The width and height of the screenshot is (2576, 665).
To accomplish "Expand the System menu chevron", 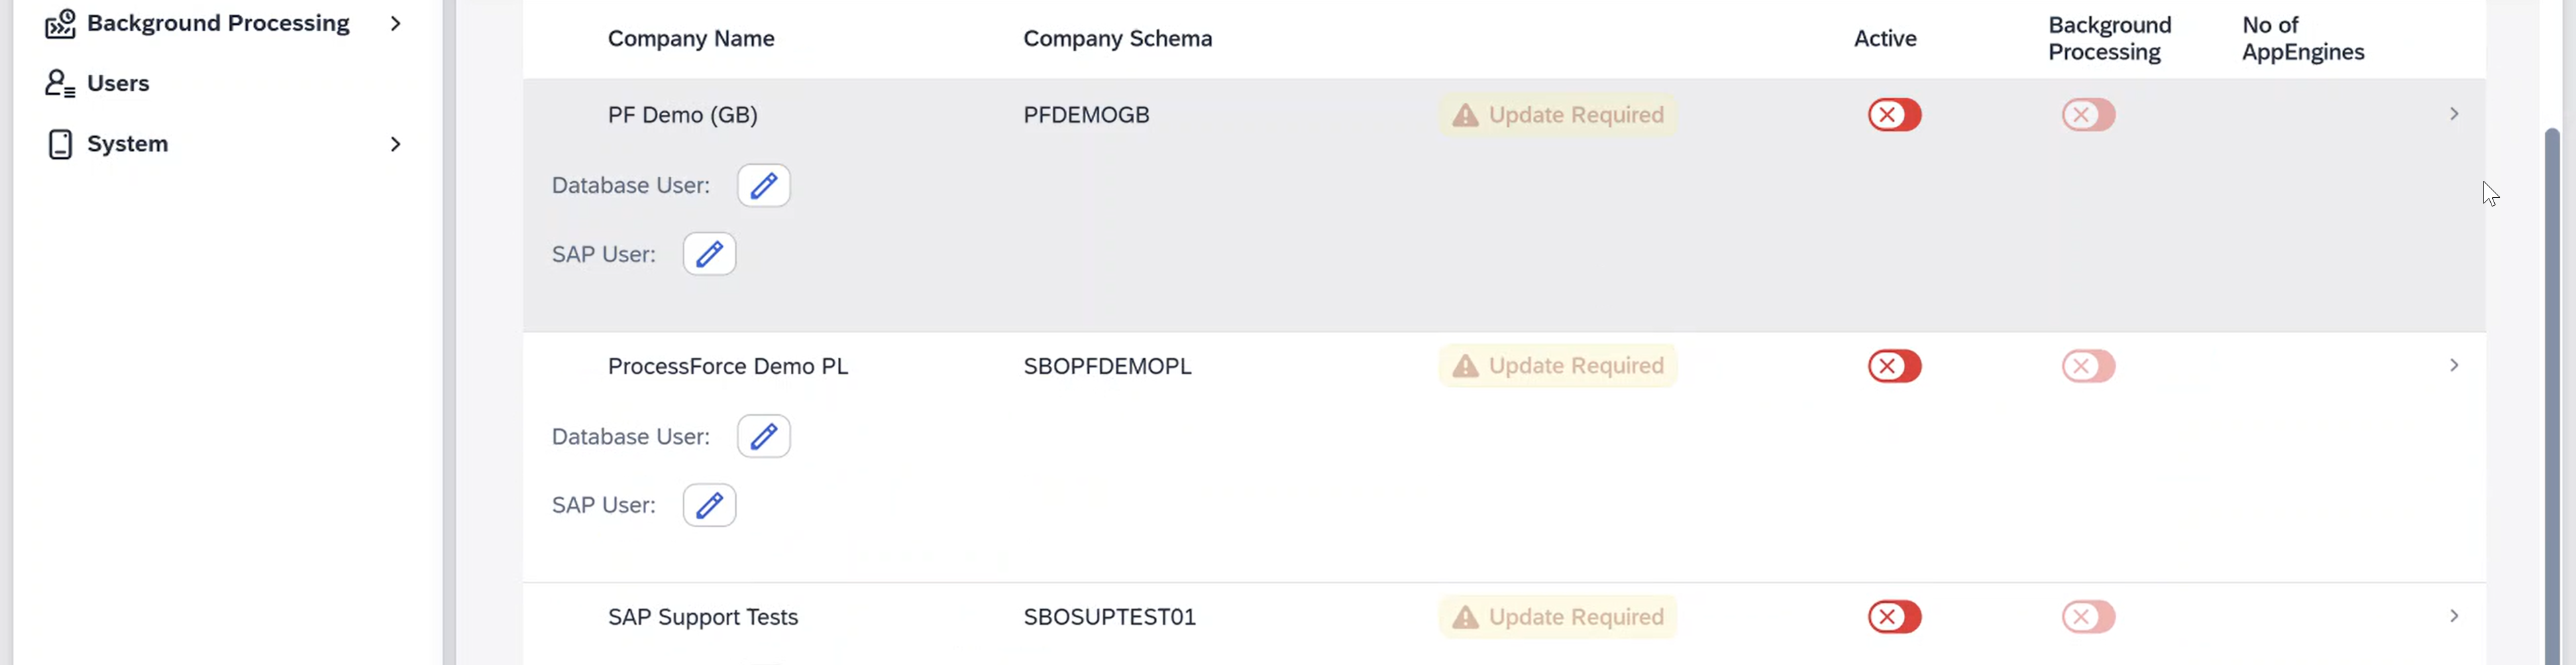I will (x=396, y=144).
